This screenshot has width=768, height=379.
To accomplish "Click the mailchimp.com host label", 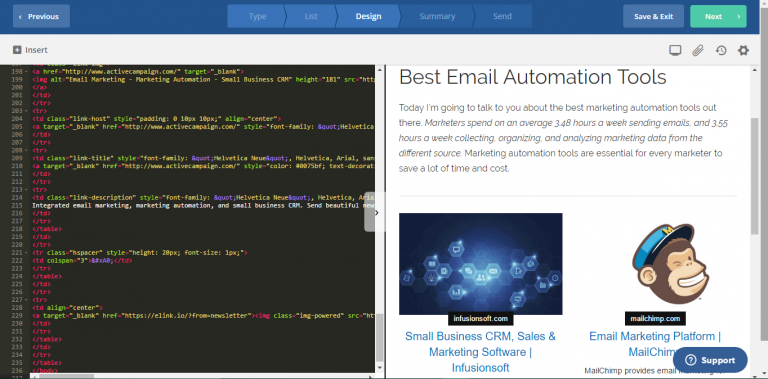I will (x=655, y=319).
